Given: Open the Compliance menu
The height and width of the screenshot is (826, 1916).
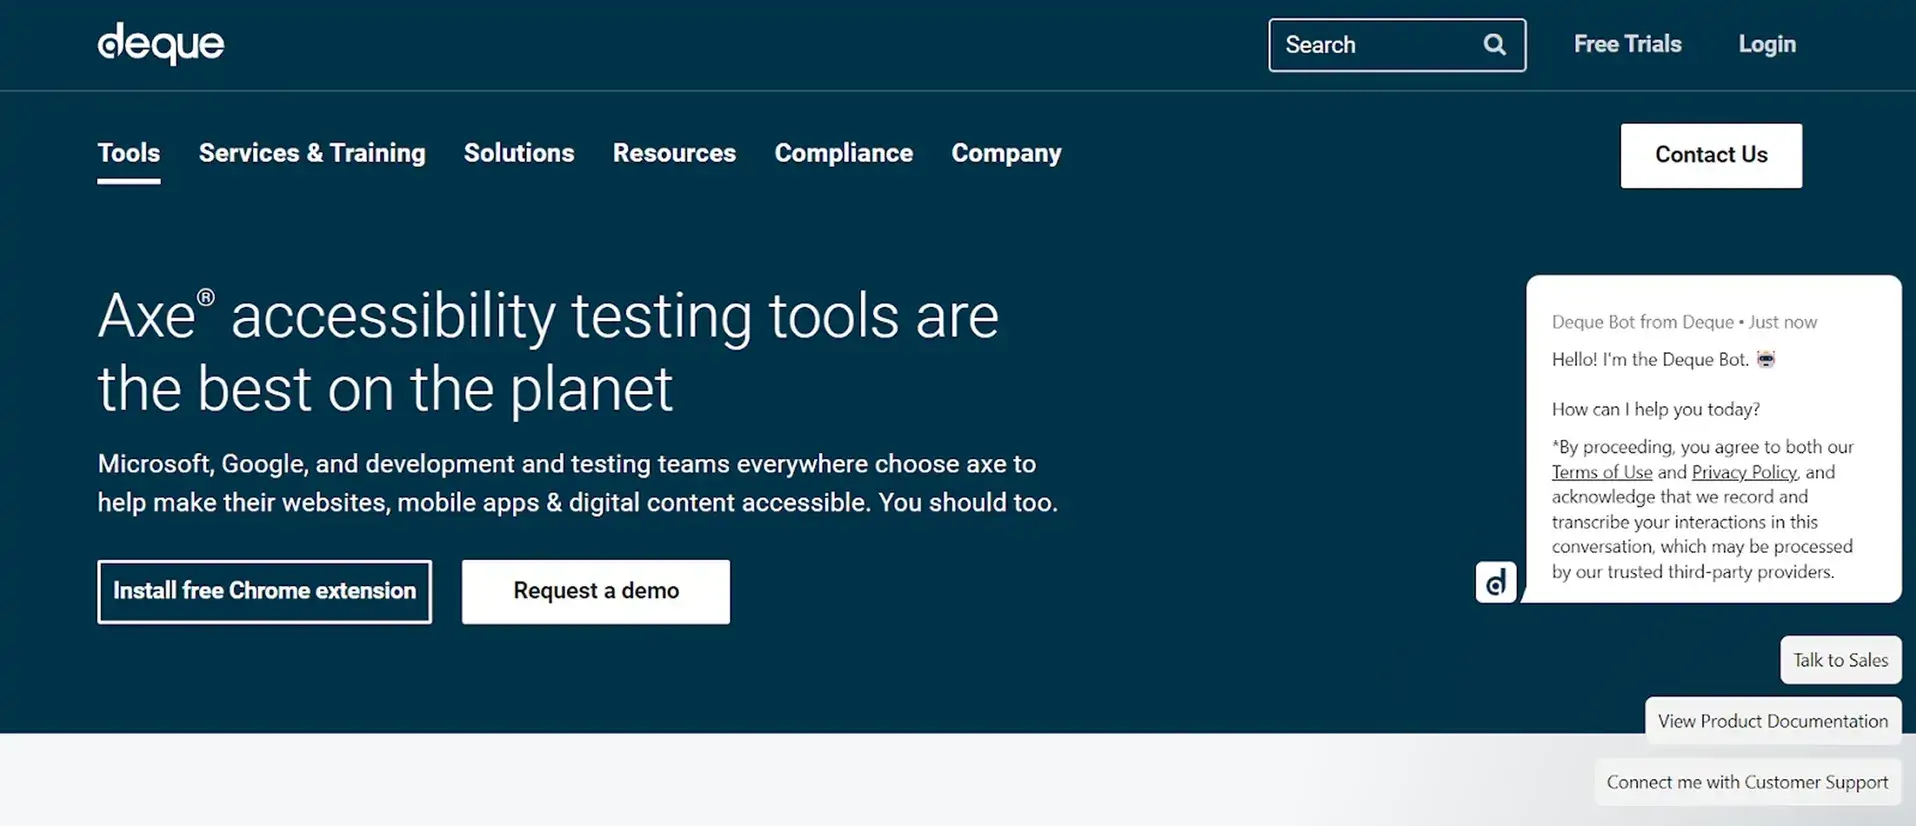Looking at the screenshot, I should pyautogui.click(x=843, y=153).
